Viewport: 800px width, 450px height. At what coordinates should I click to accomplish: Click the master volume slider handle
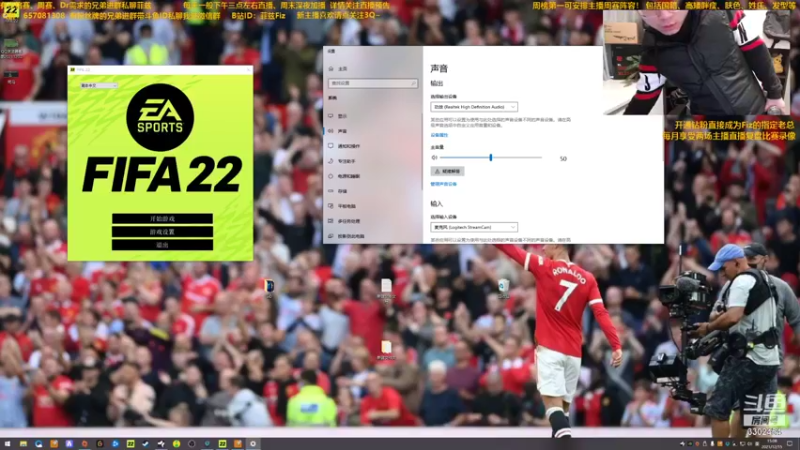coord(491,158)
